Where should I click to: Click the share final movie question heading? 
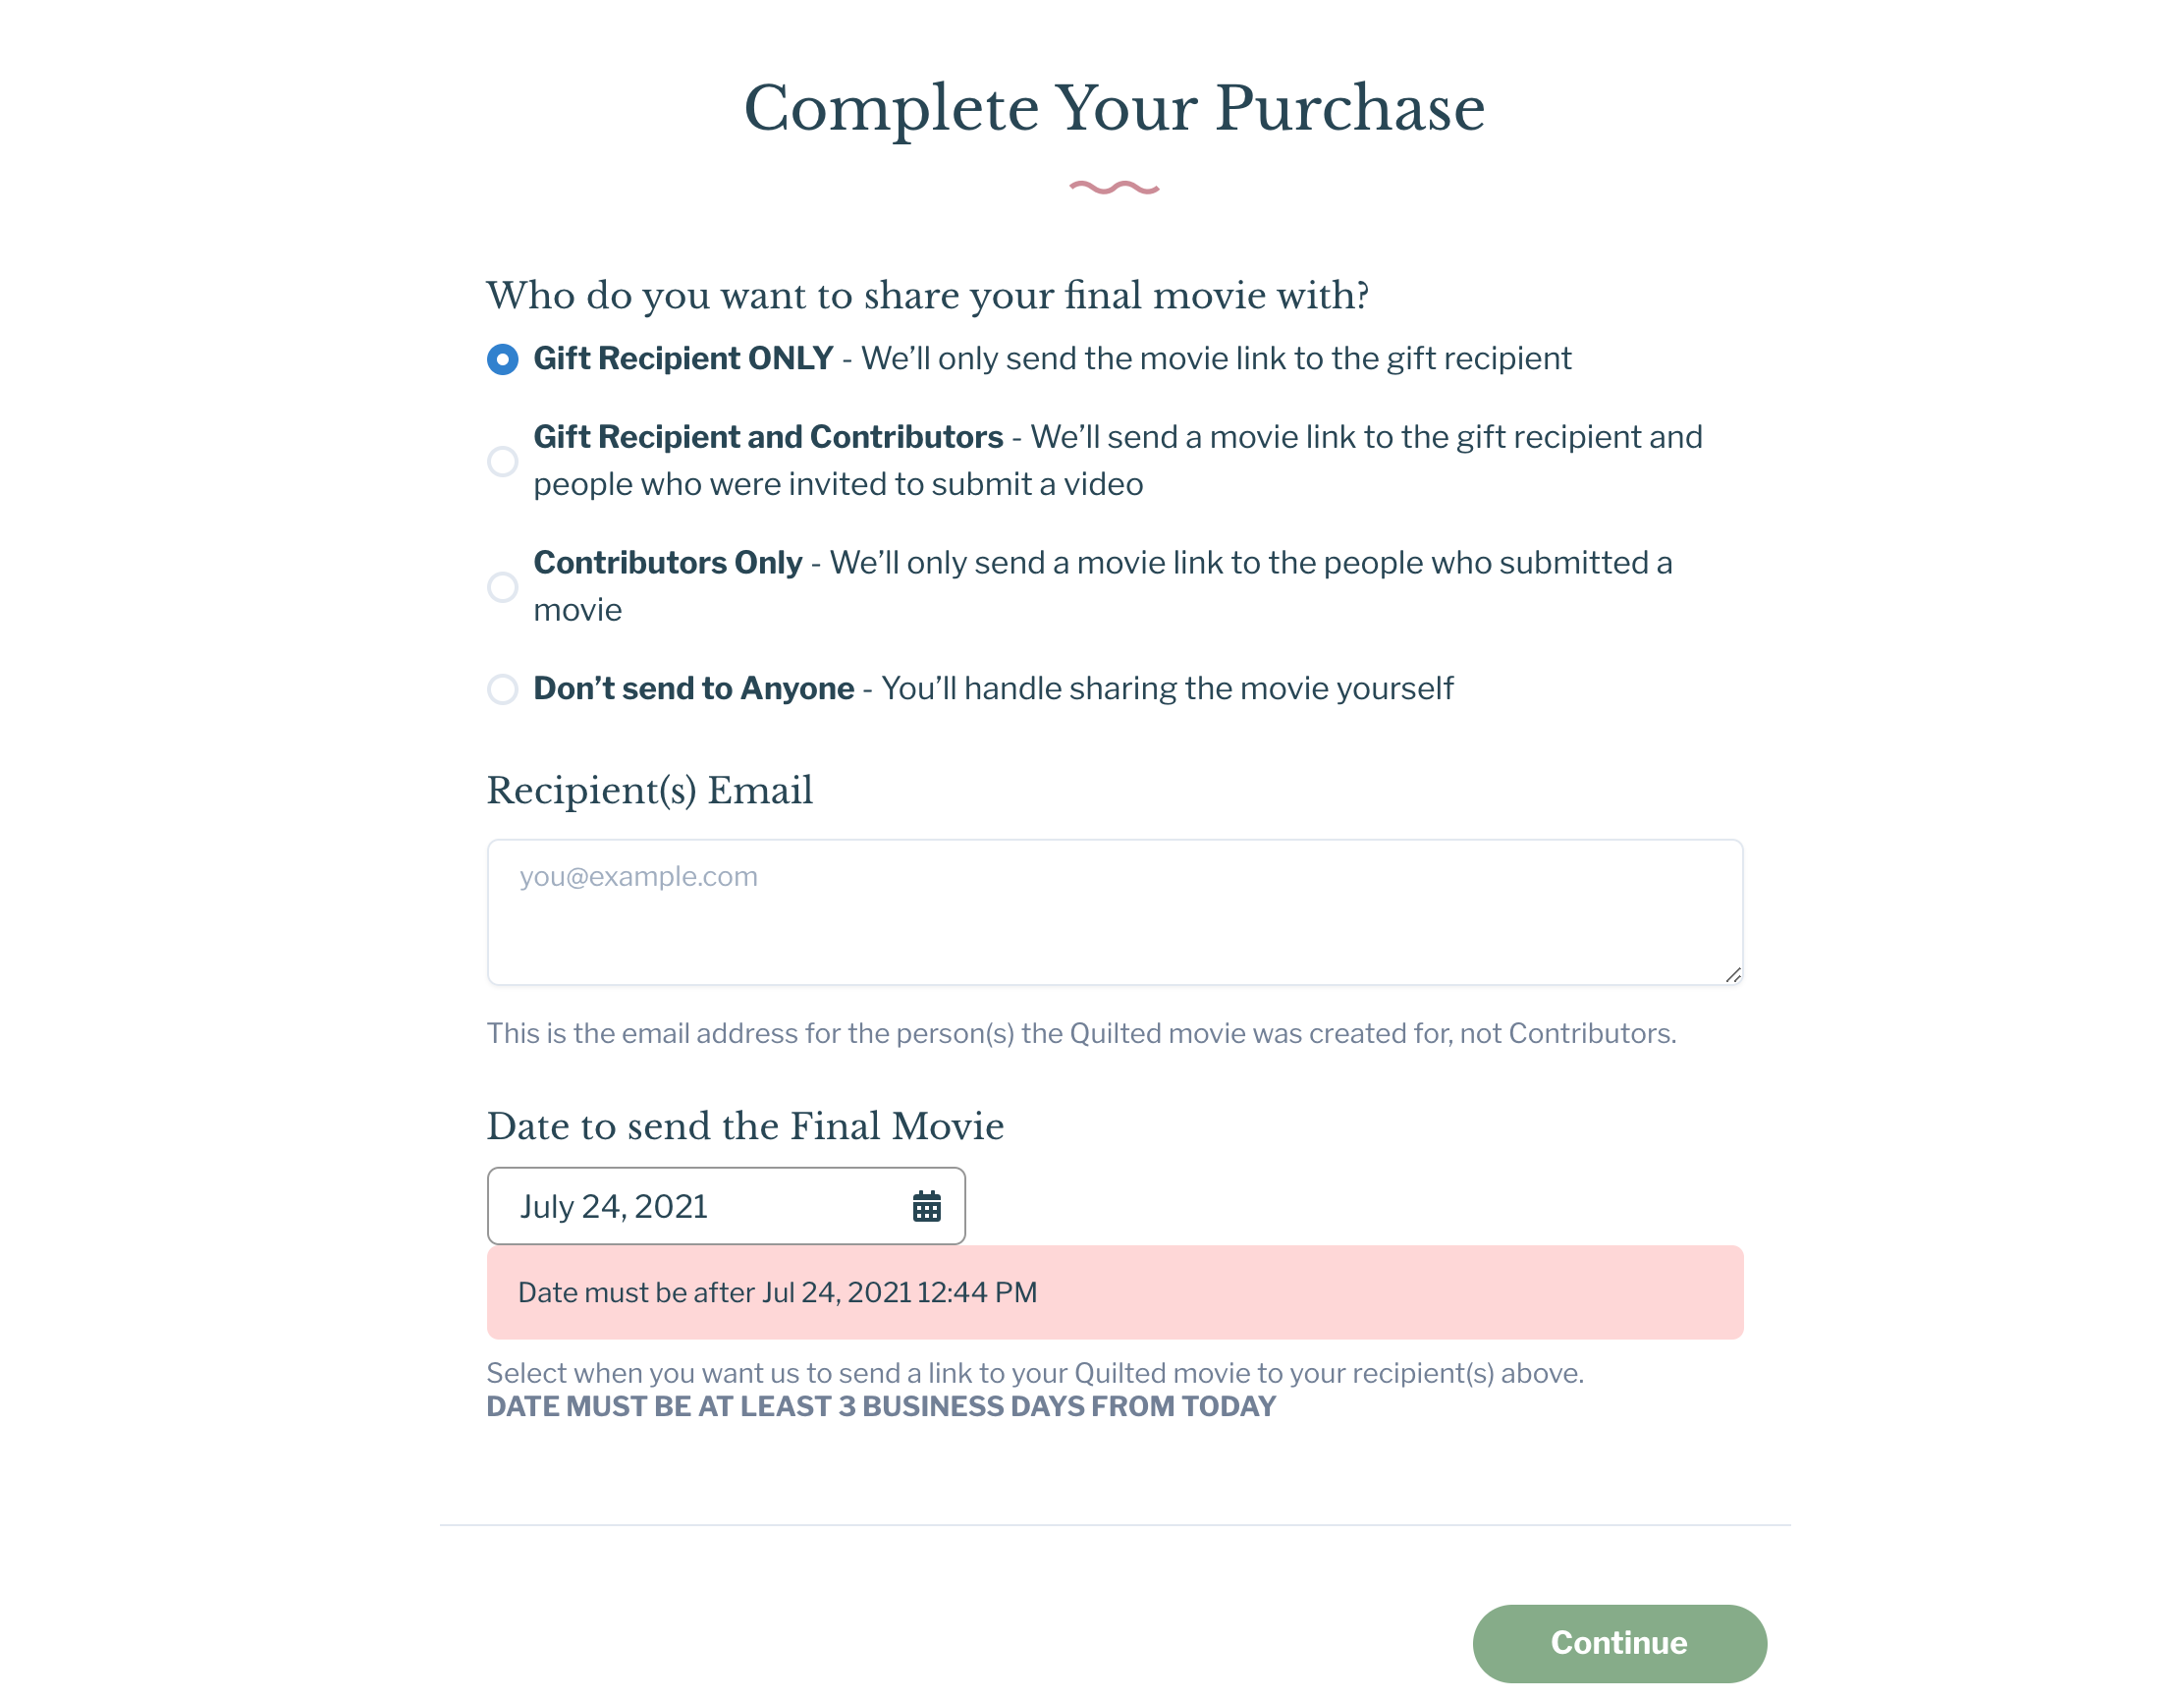[x=927, y=295]
